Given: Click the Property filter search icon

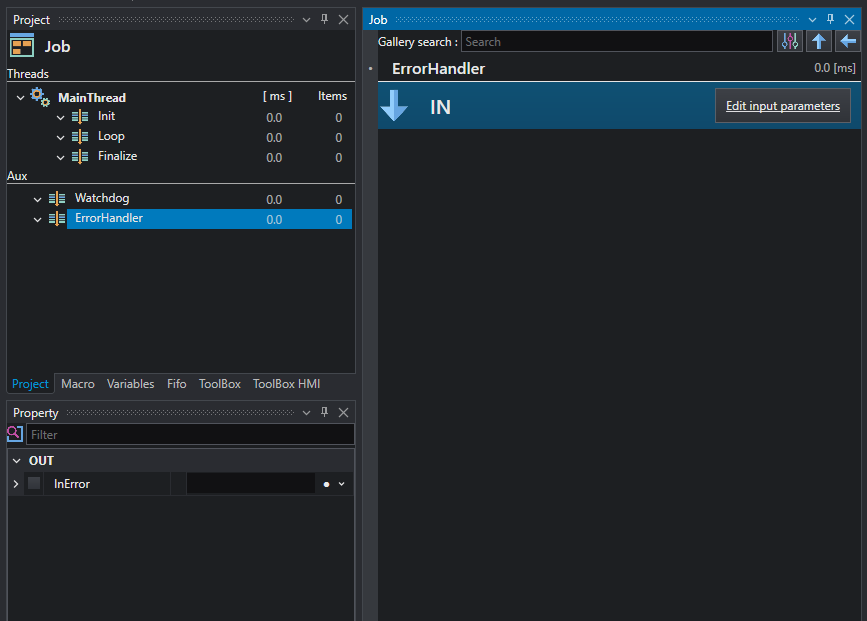Looking at the screenshot, I should [15, 434].
